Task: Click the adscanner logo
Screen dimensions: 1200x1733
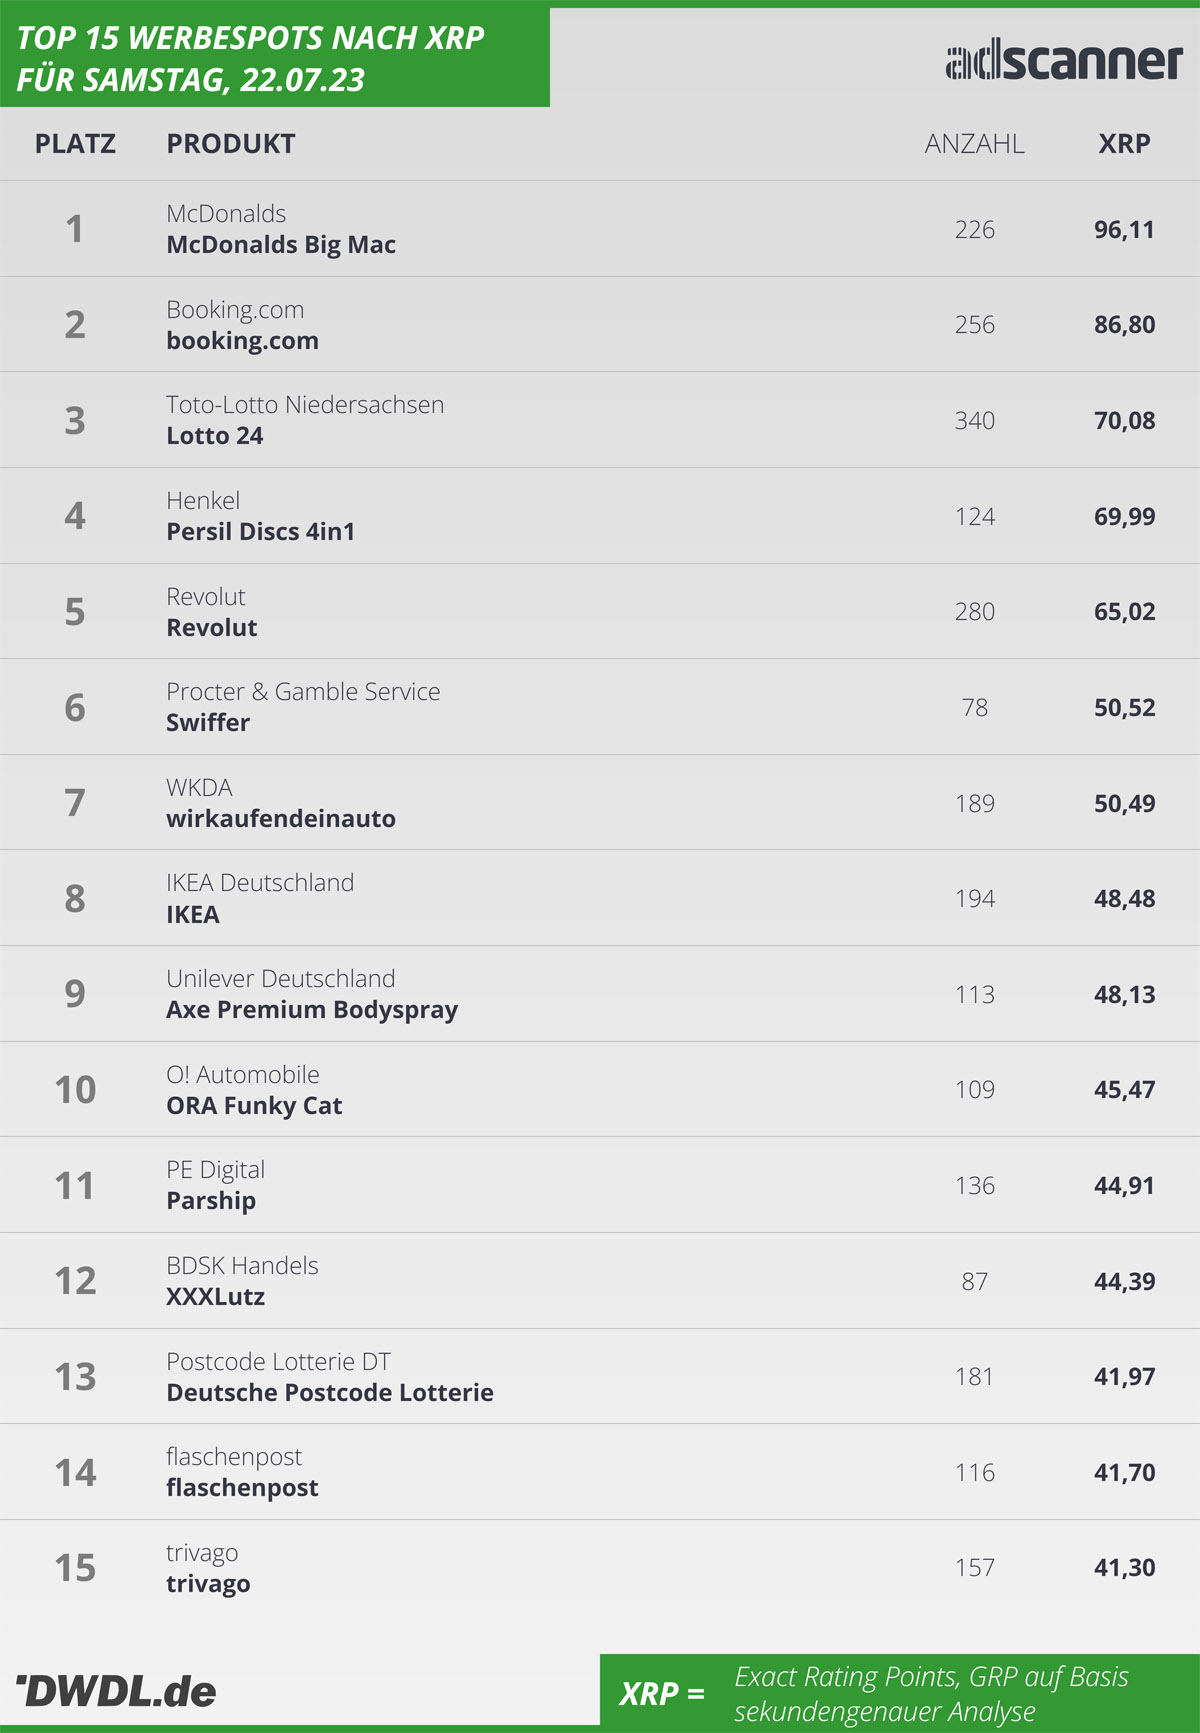Action: pyautogui.click(x=1064, y=61)
